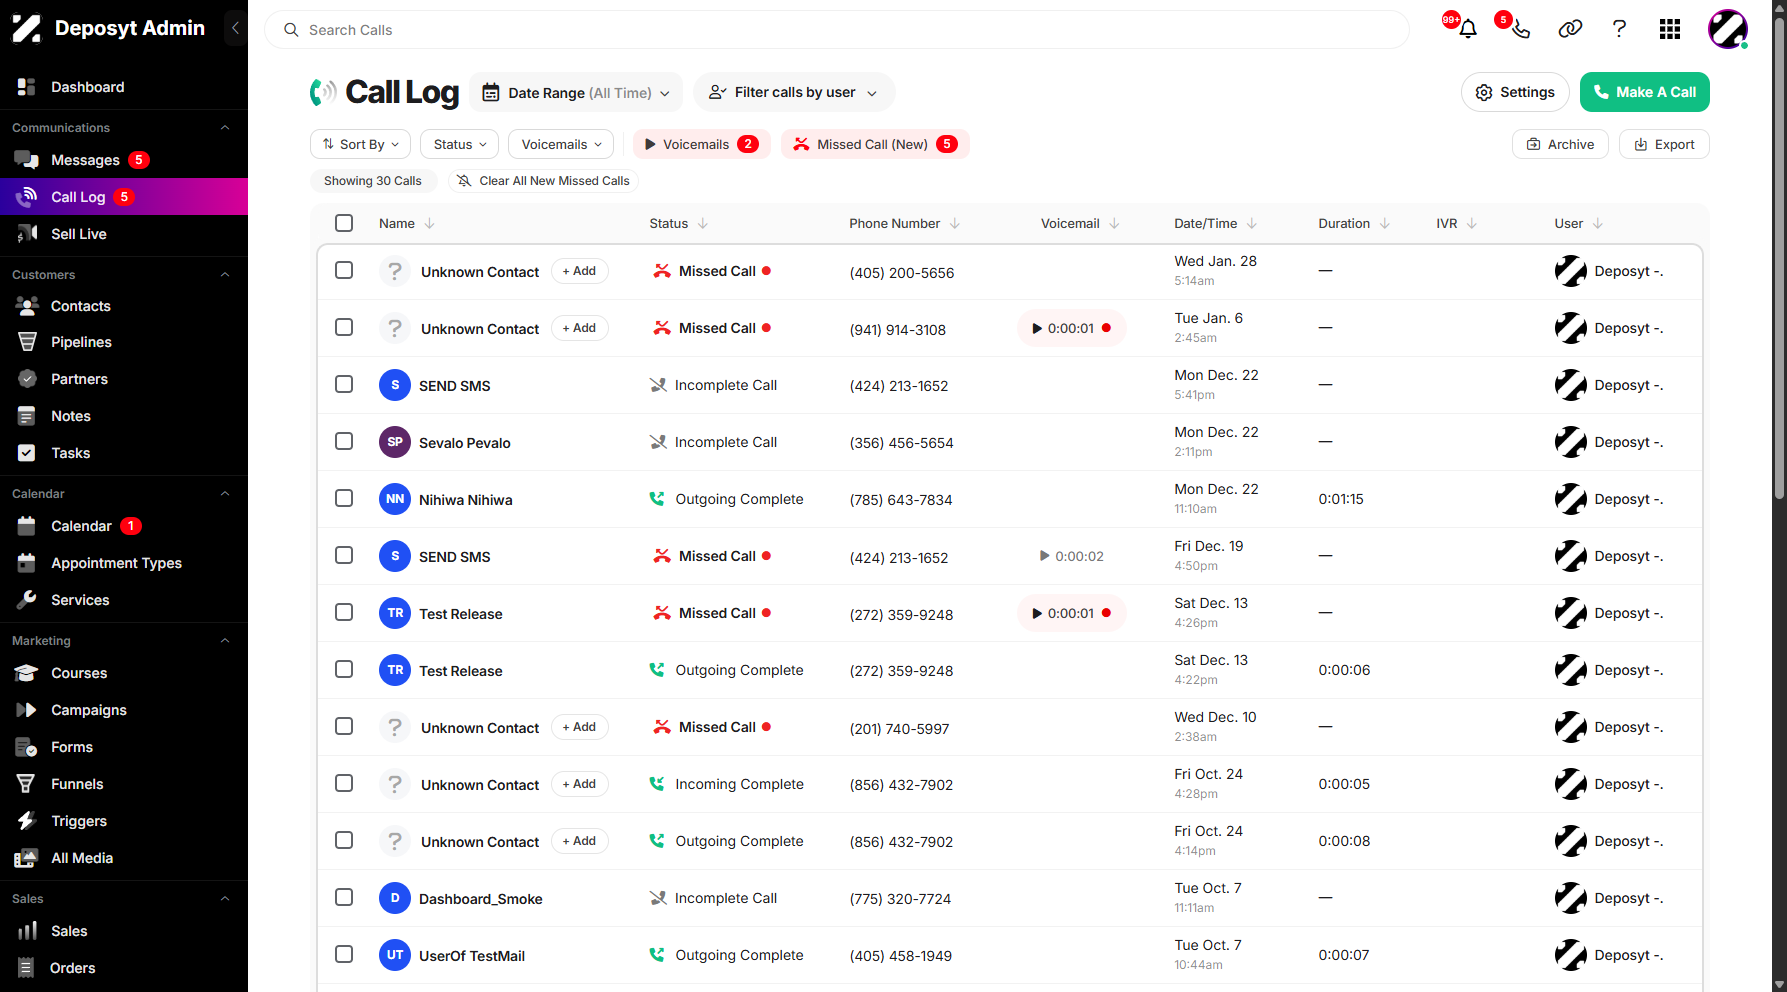Image resolution: width=1787 pixels, height=992 pixels.
Task: Click the Tasks checkmark icon
Action: 27,453
